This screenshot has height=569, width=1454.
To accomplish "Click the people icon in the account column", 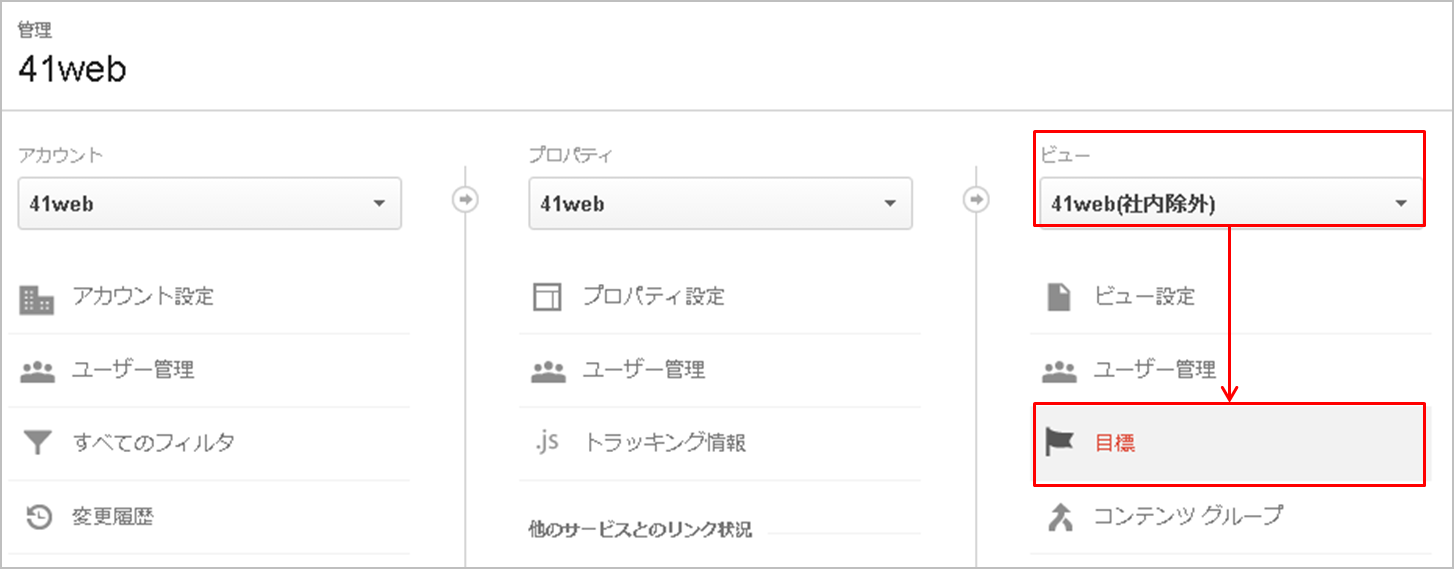I will [37, 371].
